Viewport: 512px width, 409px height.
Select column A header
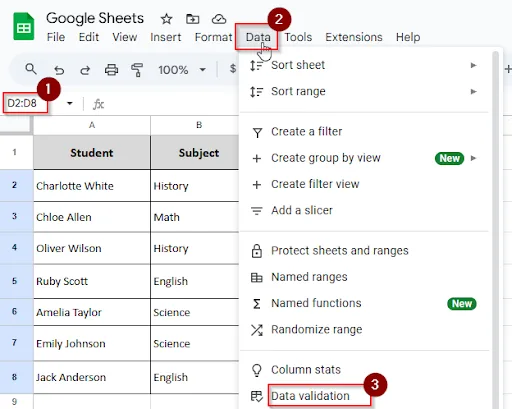click(x=92, y=125)
